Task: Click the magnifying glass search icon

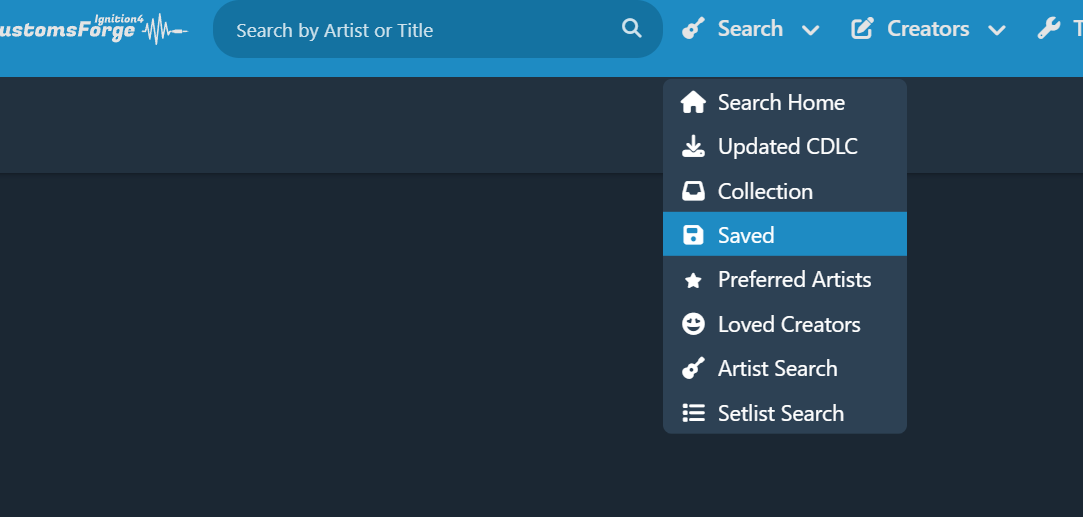Action: tap(631, 28)
